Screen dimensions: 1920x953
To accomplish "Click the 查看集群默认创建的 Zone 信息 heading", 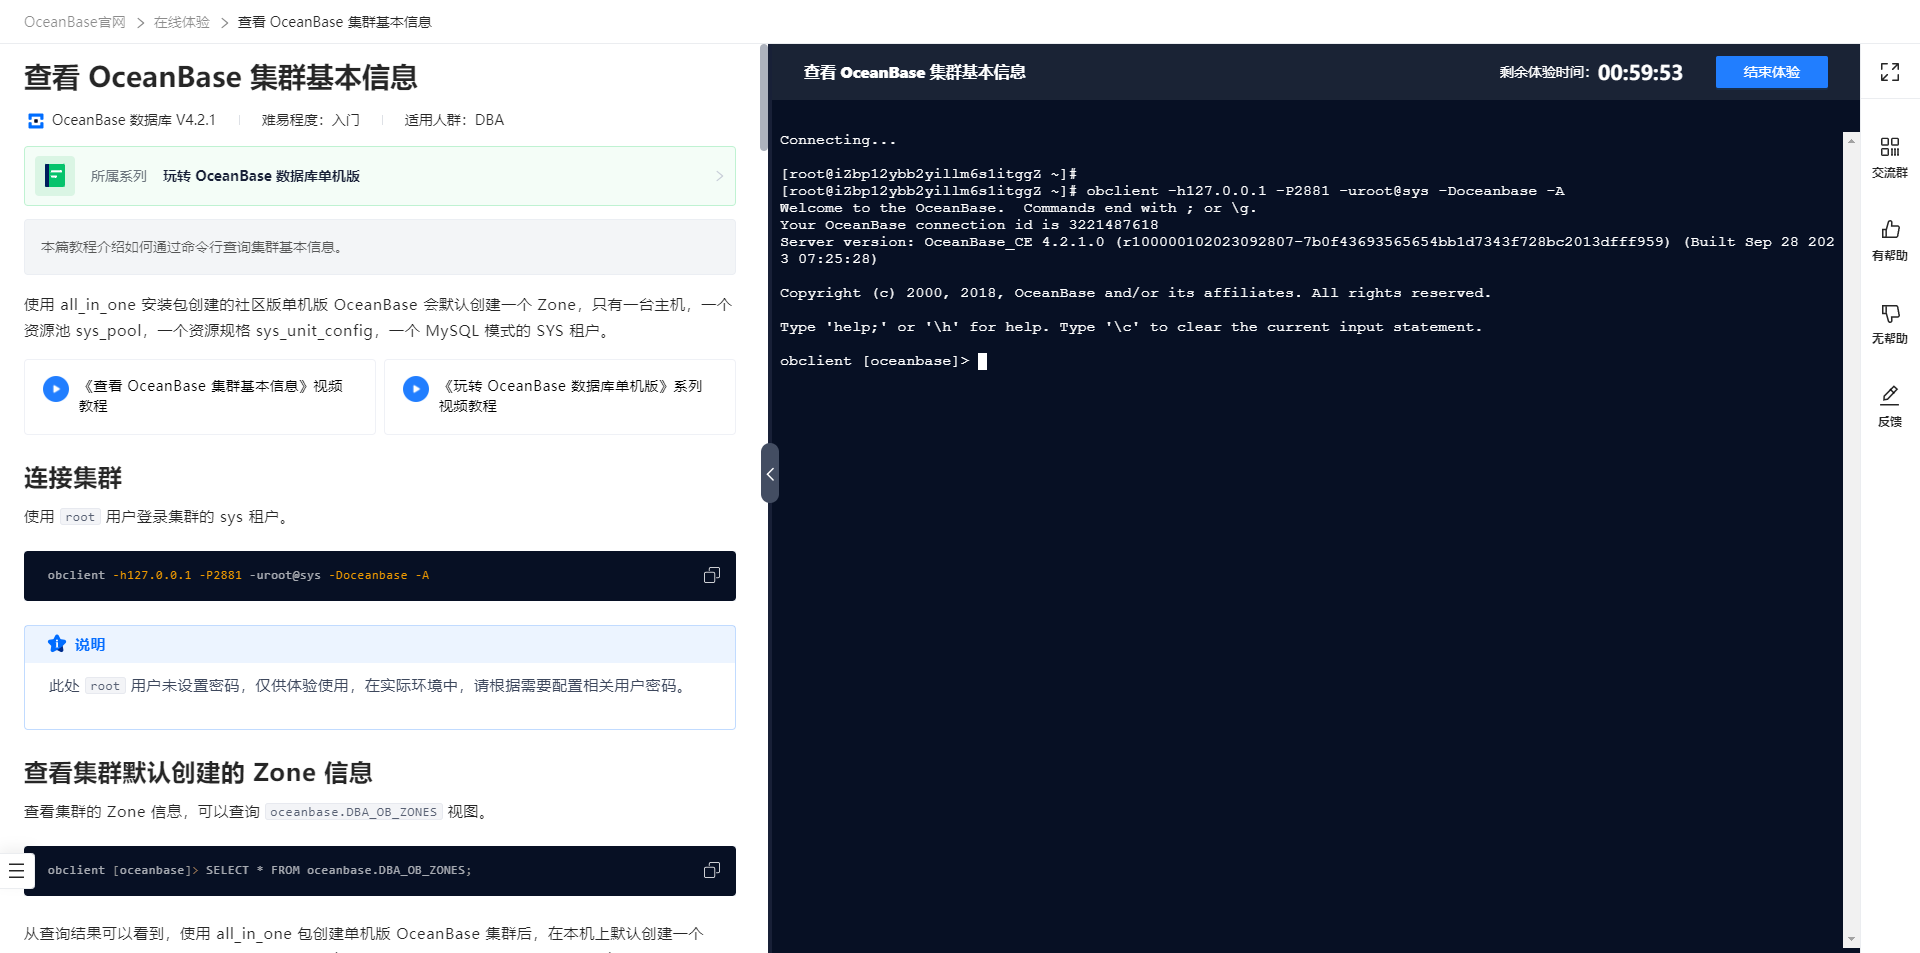I will coord(198,773).
